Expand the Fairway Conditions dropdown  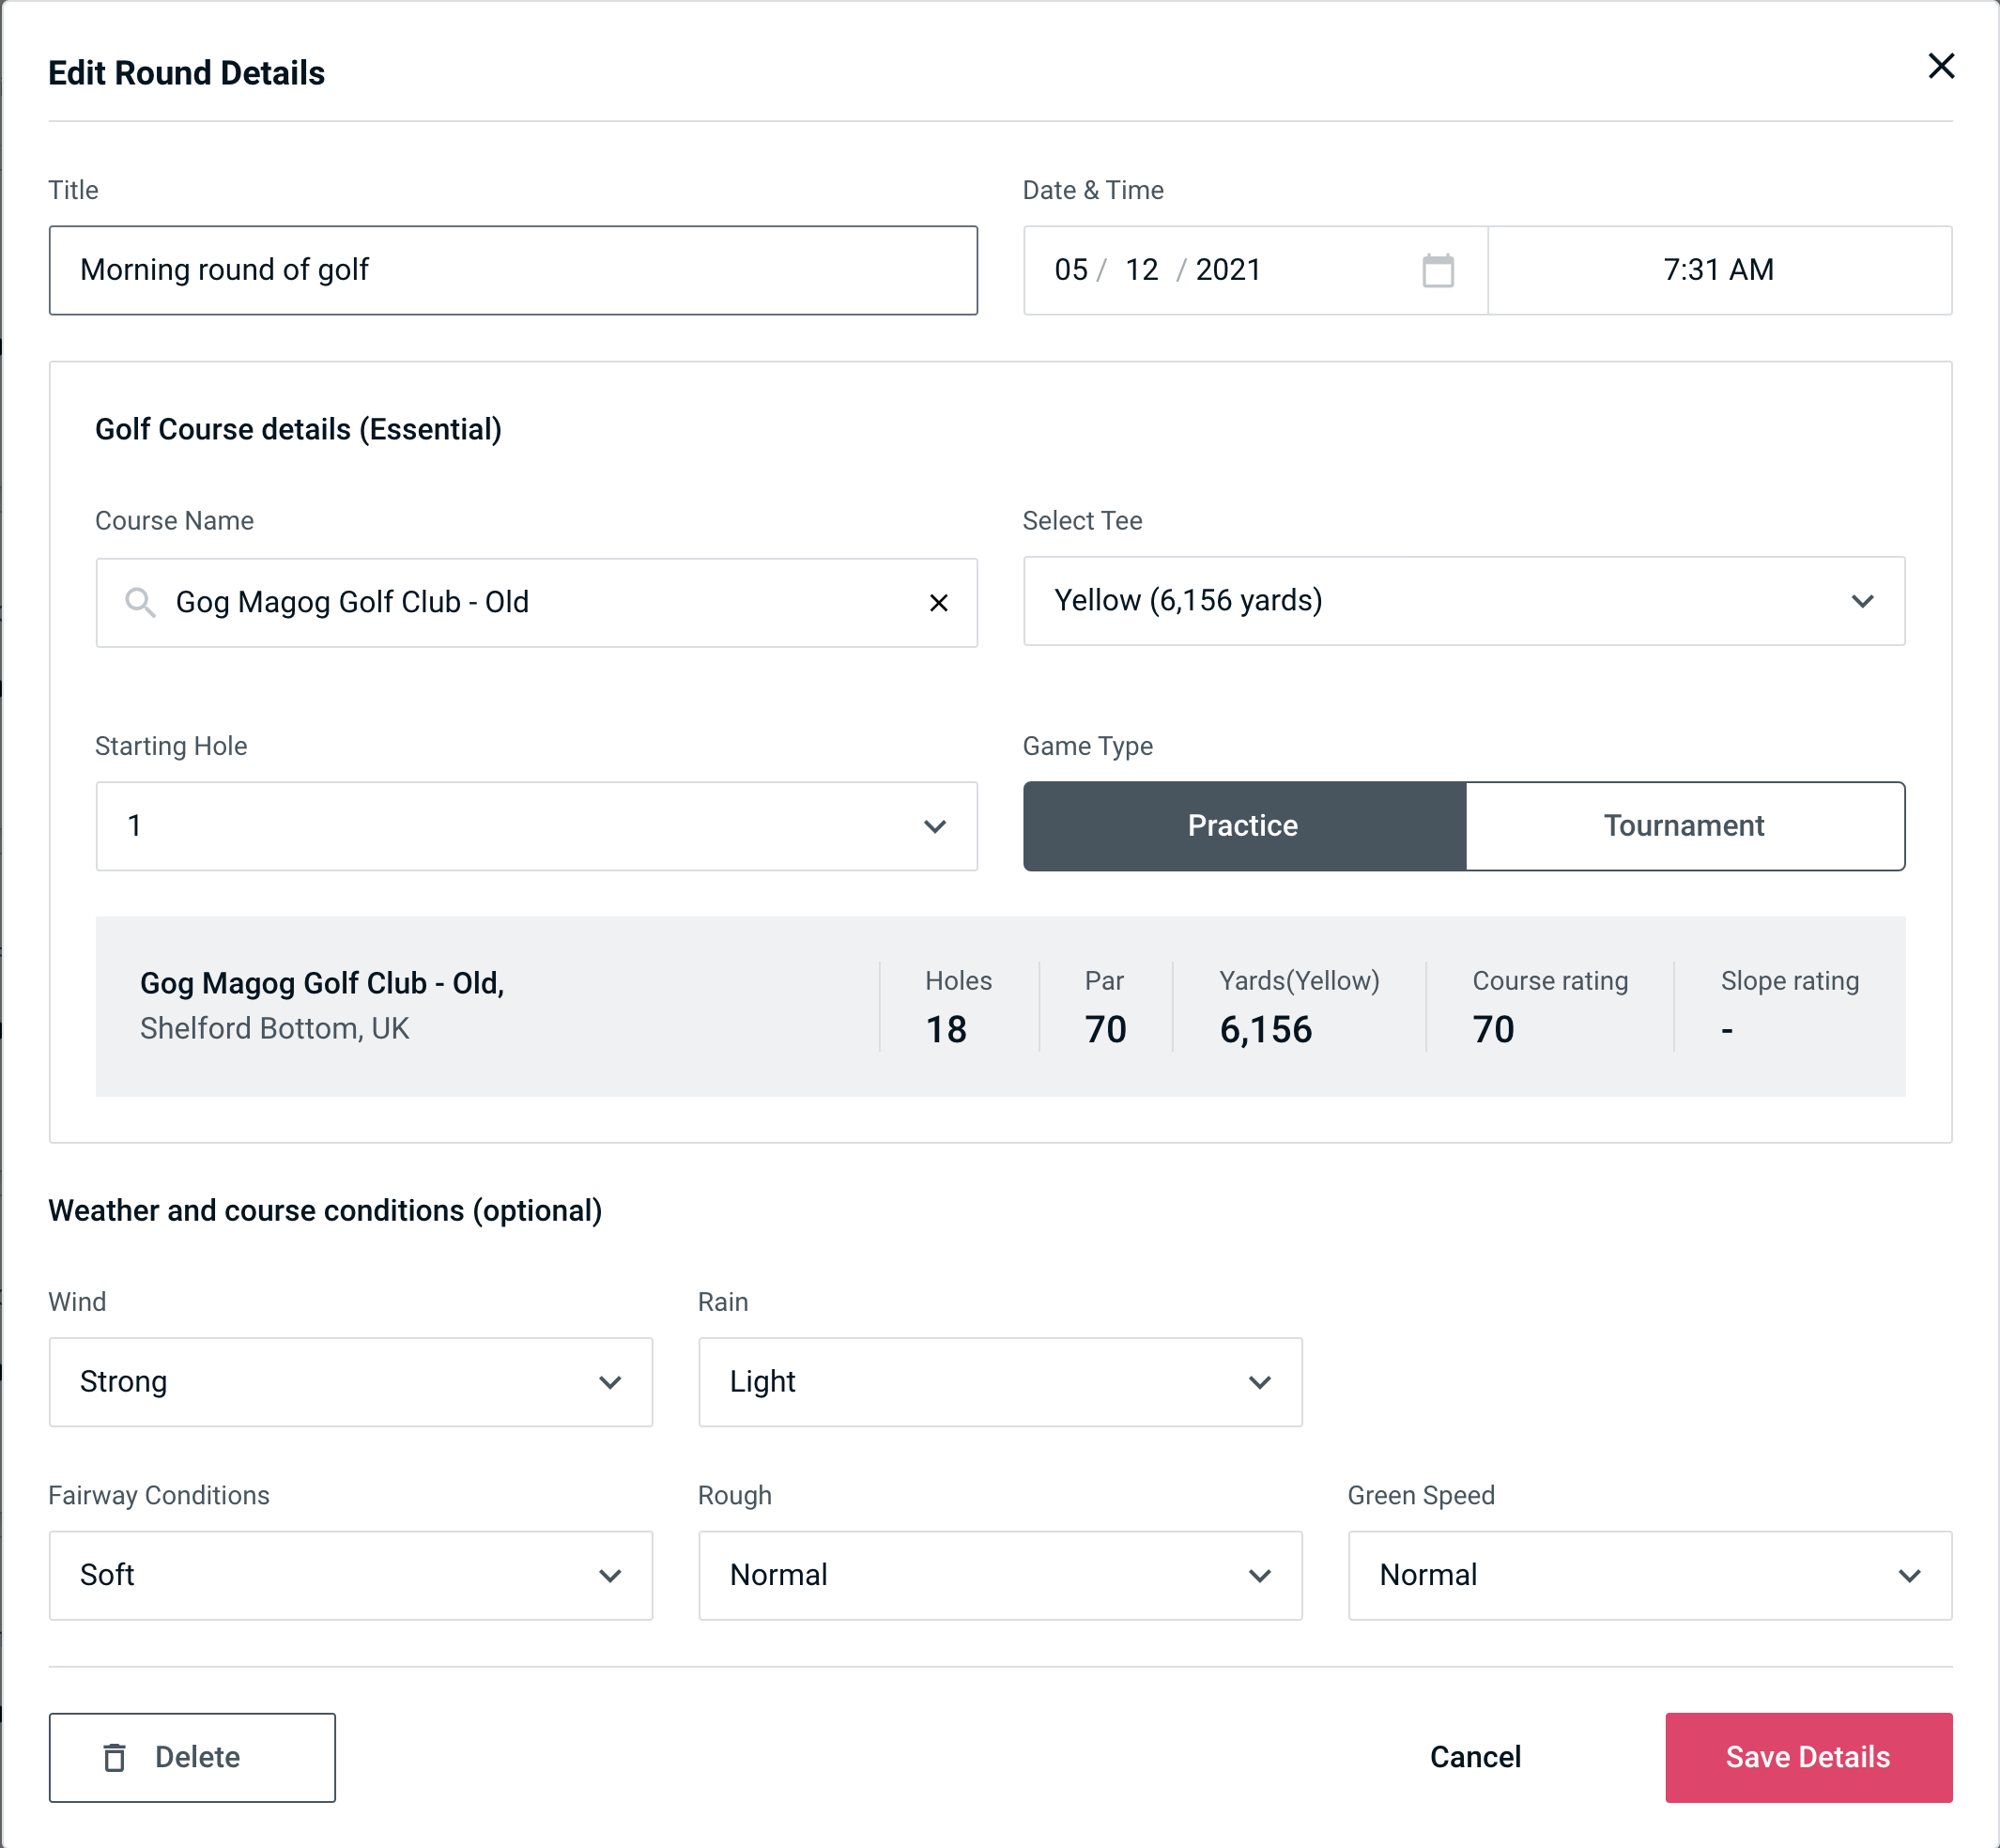[x=350, y=1575]
